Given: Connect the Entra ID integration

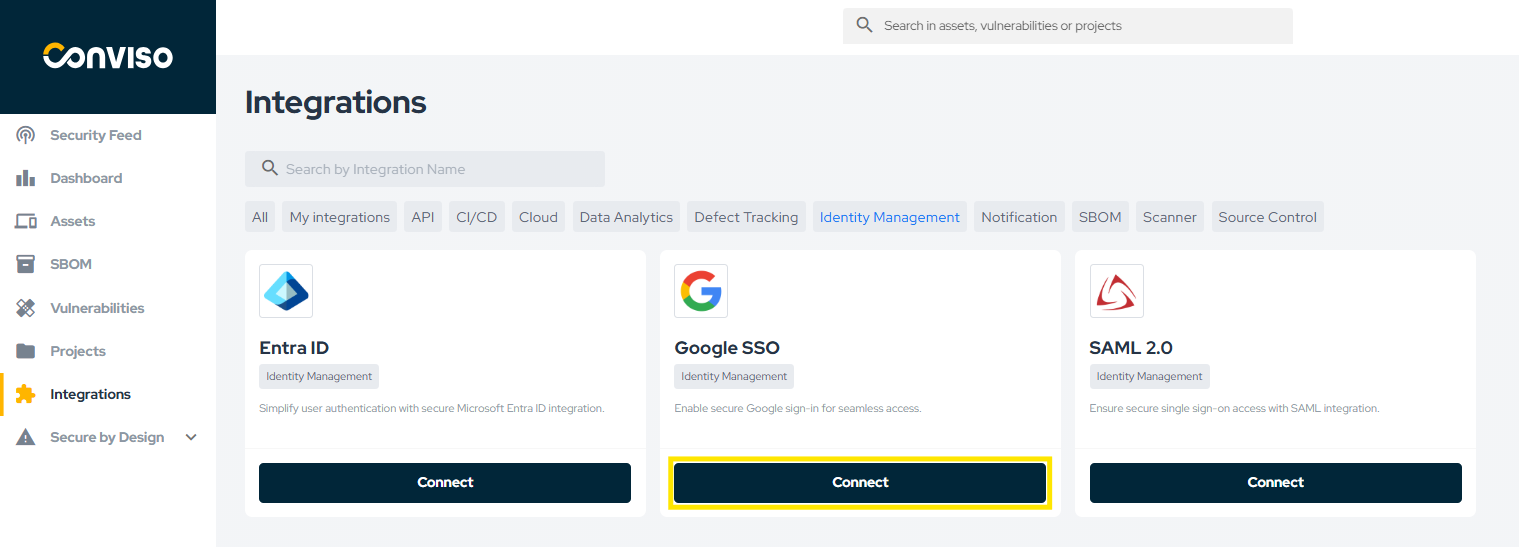Looking at the screenshot, I should [x=445, y=482].
